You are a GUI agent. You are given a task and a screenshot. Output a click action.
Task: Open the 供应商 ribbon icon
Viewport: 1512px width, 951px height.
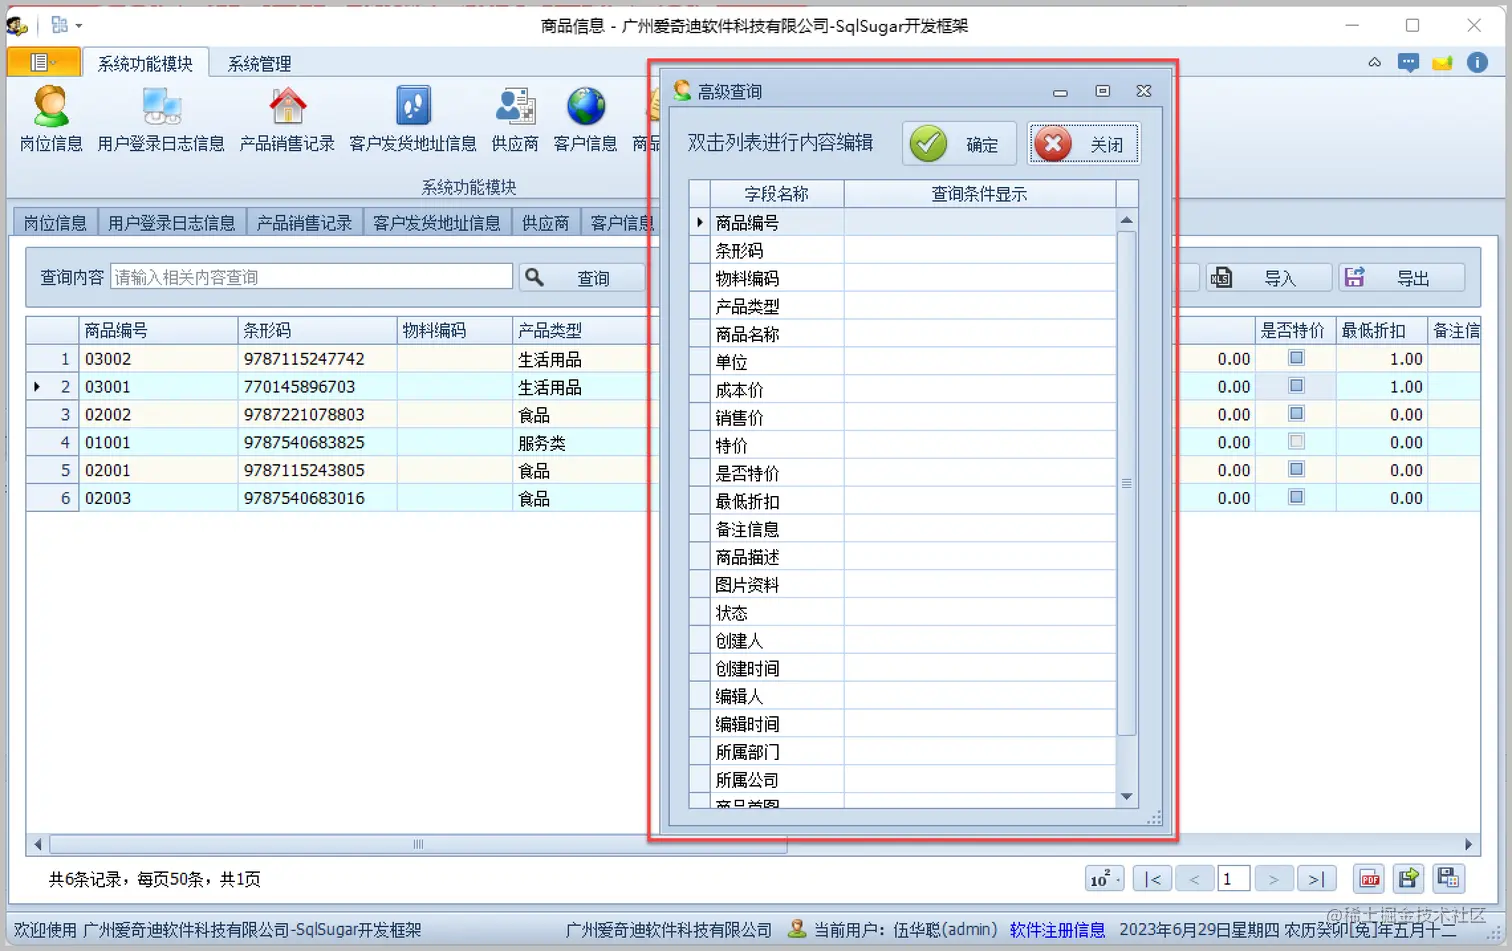pyautogui.click(x=515, y=119)
